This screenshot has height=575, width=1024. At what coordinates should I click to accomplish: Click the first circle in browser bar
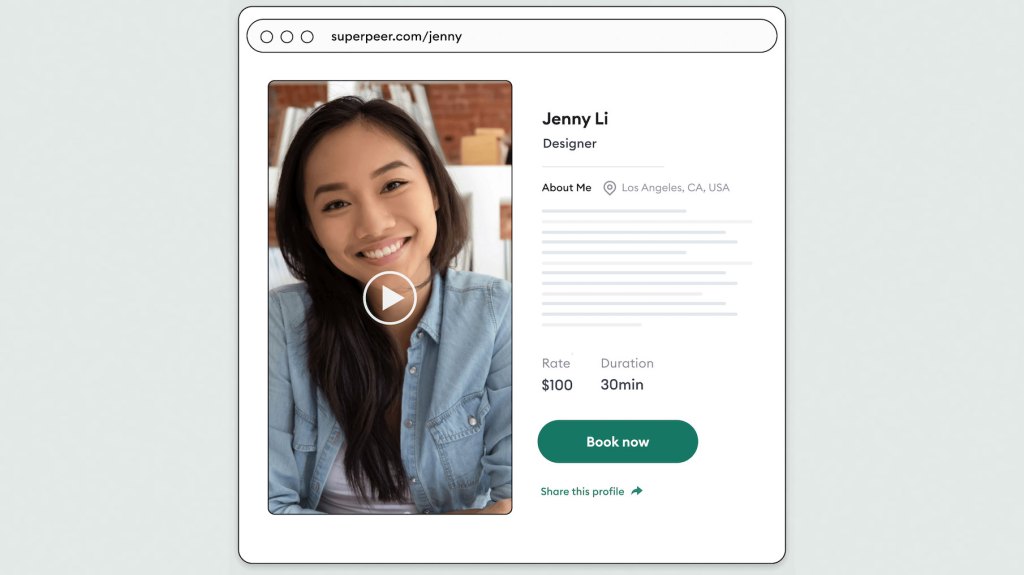(x=267, y=37)
